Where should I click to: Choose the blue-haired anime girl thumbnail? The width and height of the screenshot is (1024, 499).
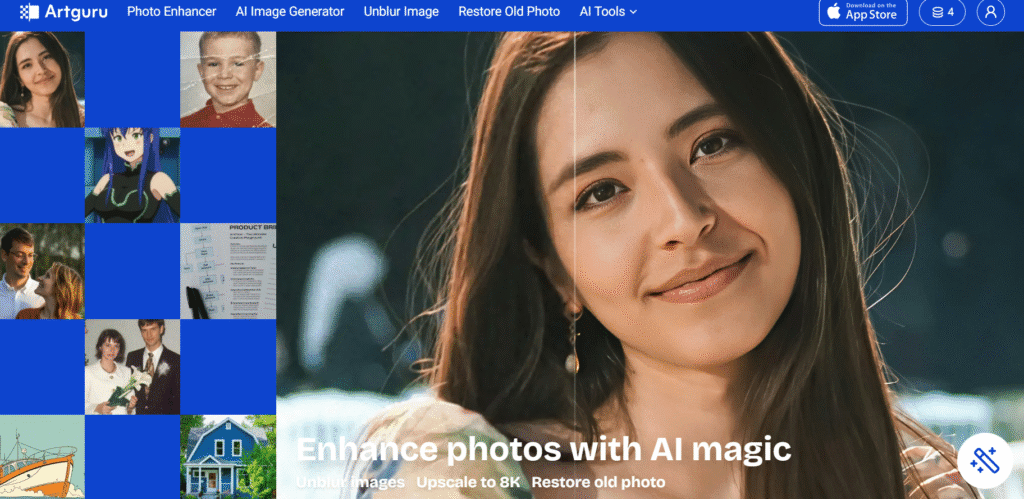click(x=133, y=175)
